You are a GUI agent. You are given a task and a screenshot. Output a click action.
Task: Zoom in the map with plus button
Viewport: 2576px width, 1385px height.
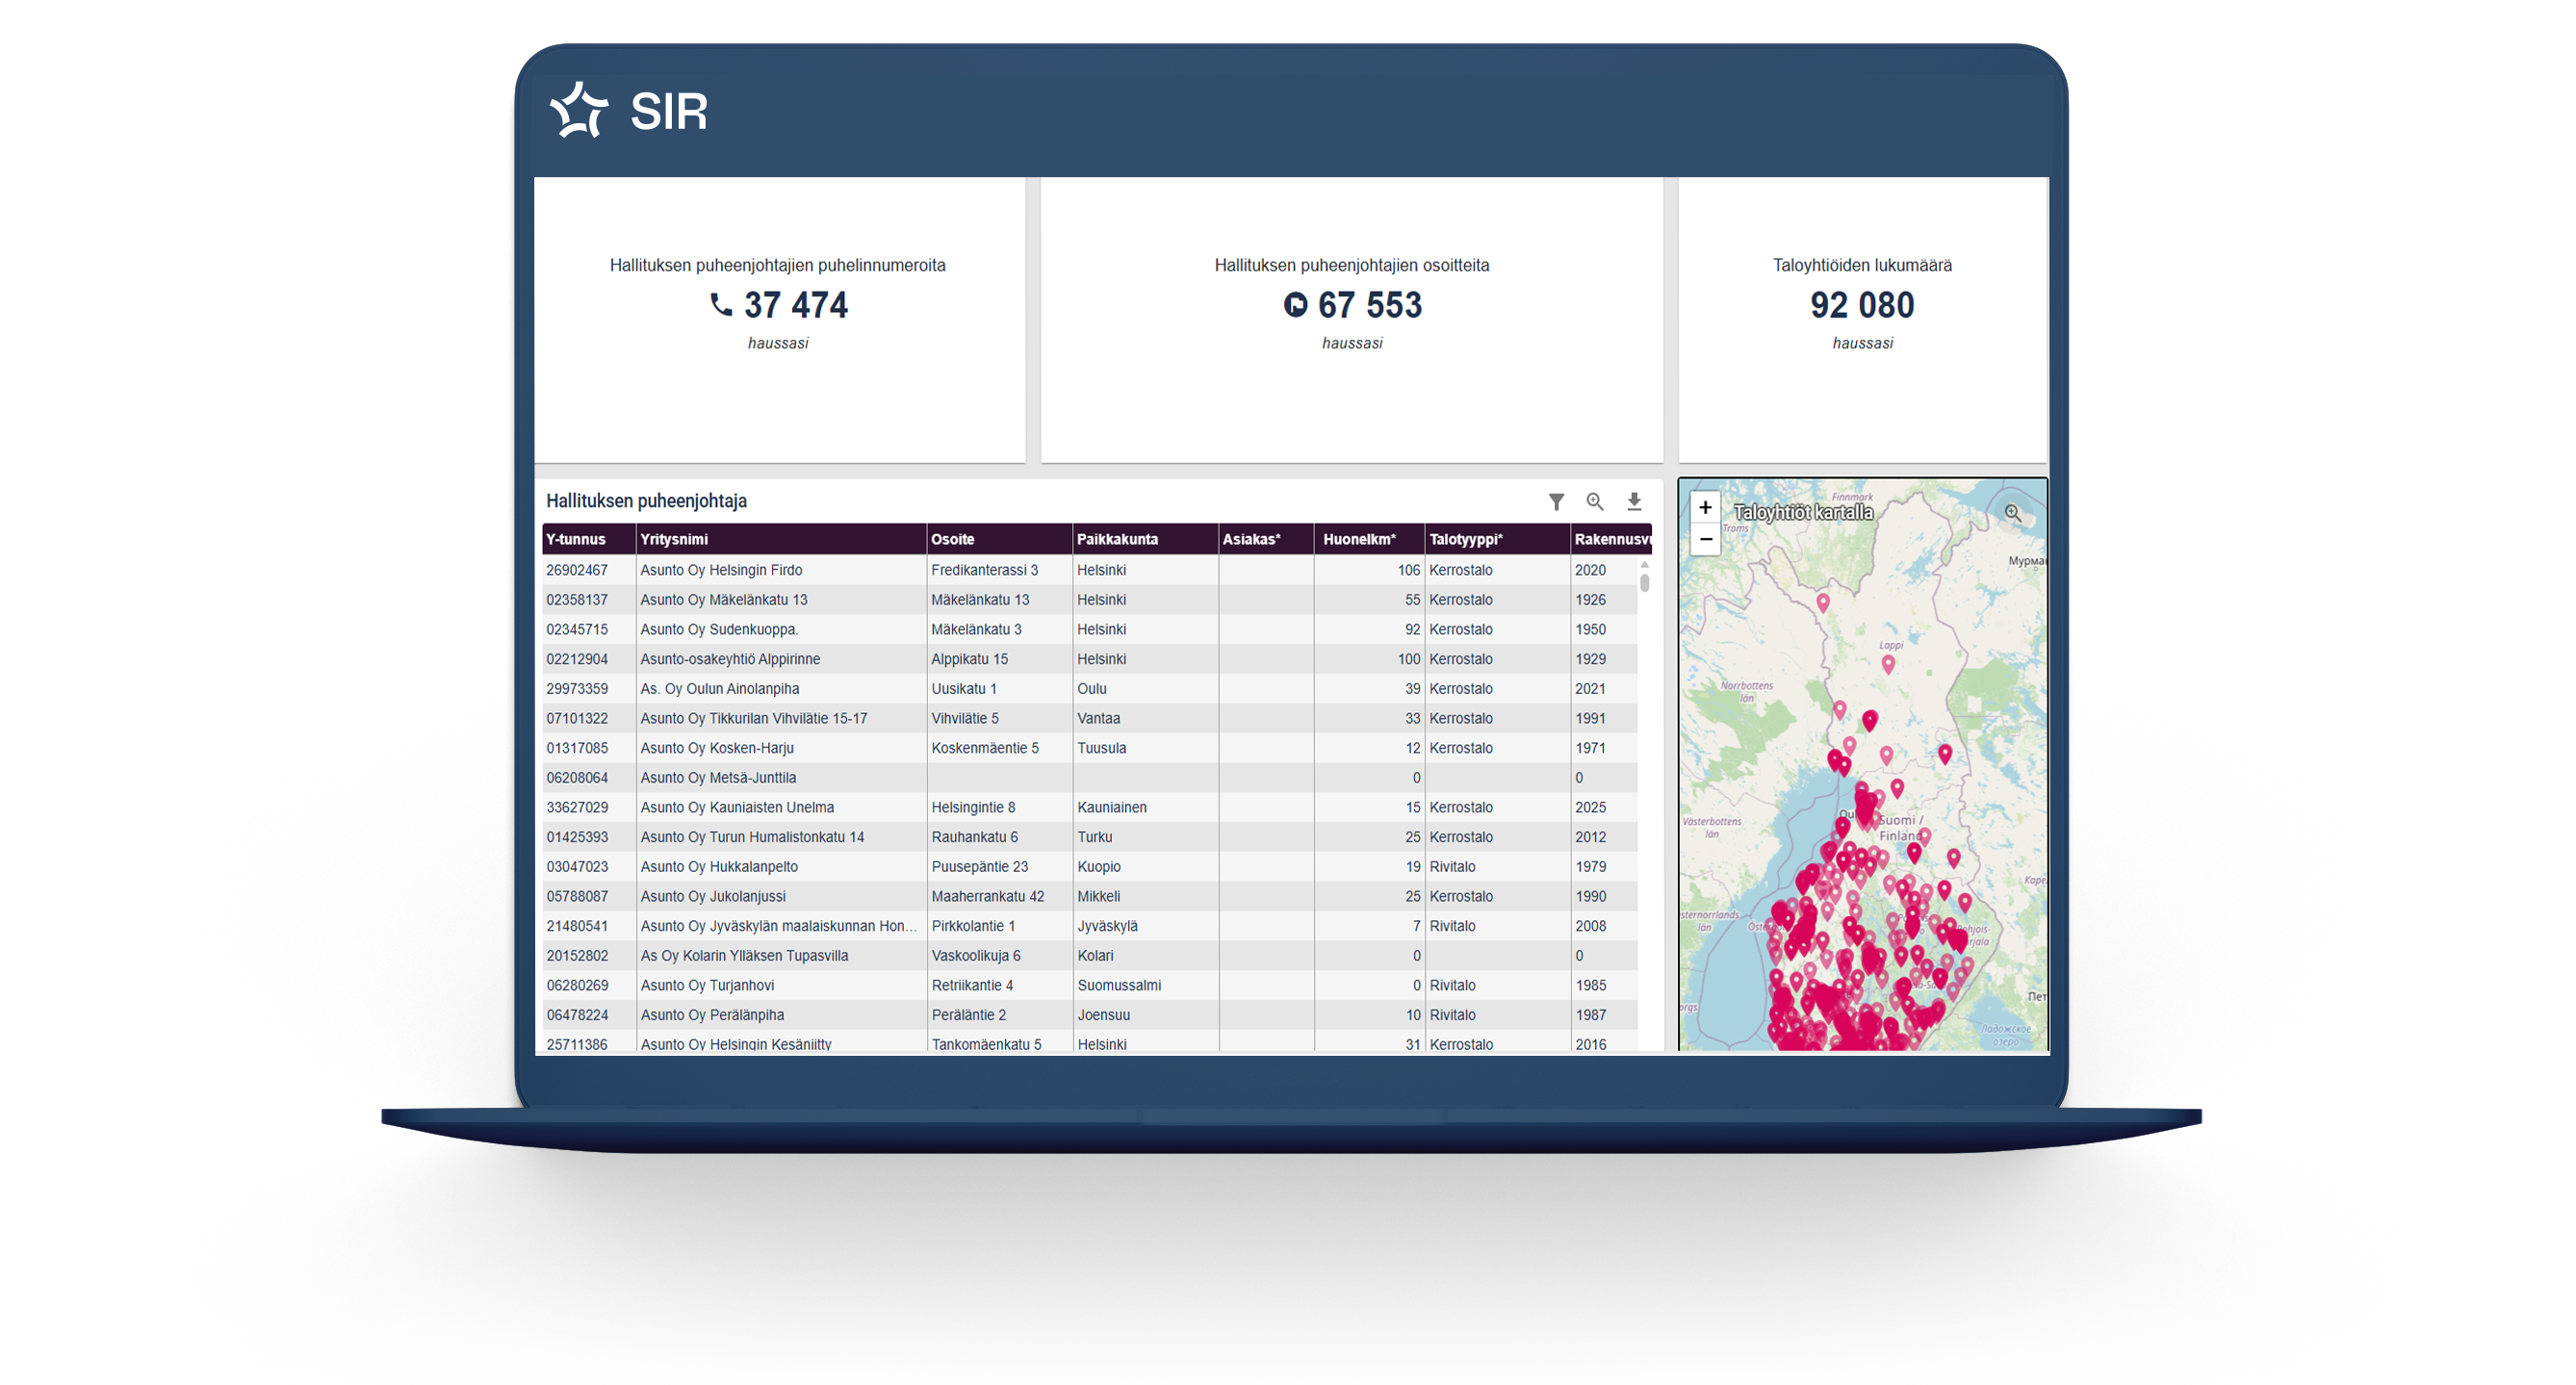1705,507
